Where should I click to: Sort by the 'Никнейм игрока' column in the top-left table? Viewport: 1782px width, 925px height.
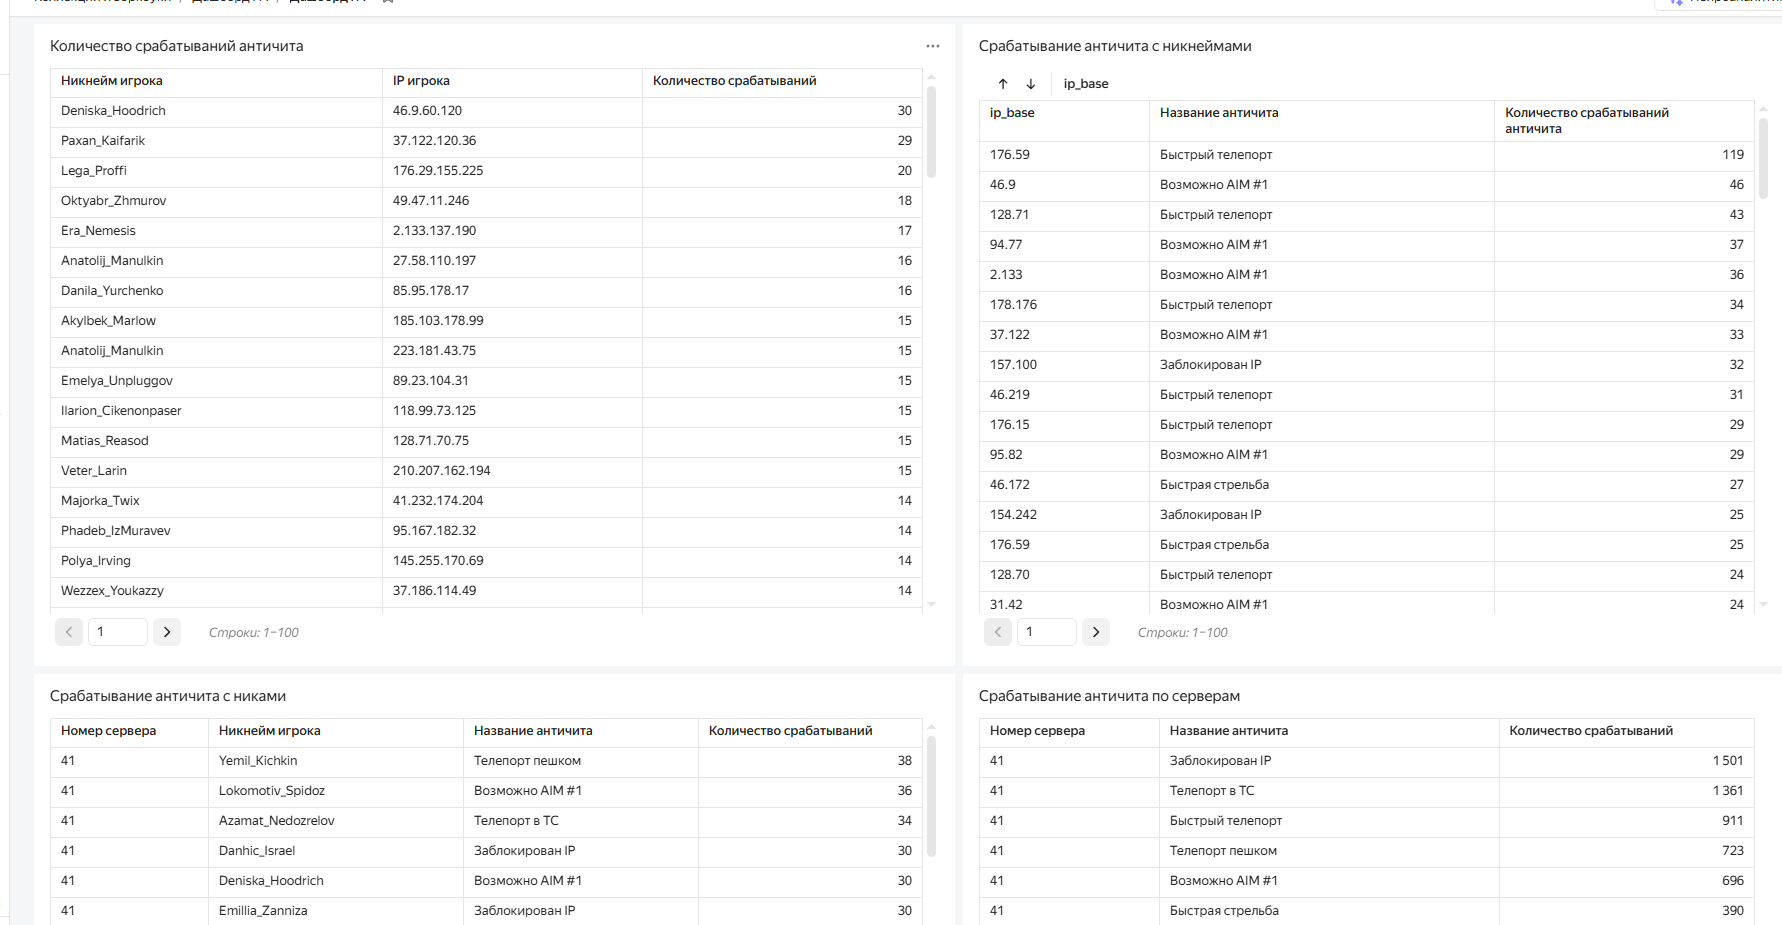tap(112, 81)
